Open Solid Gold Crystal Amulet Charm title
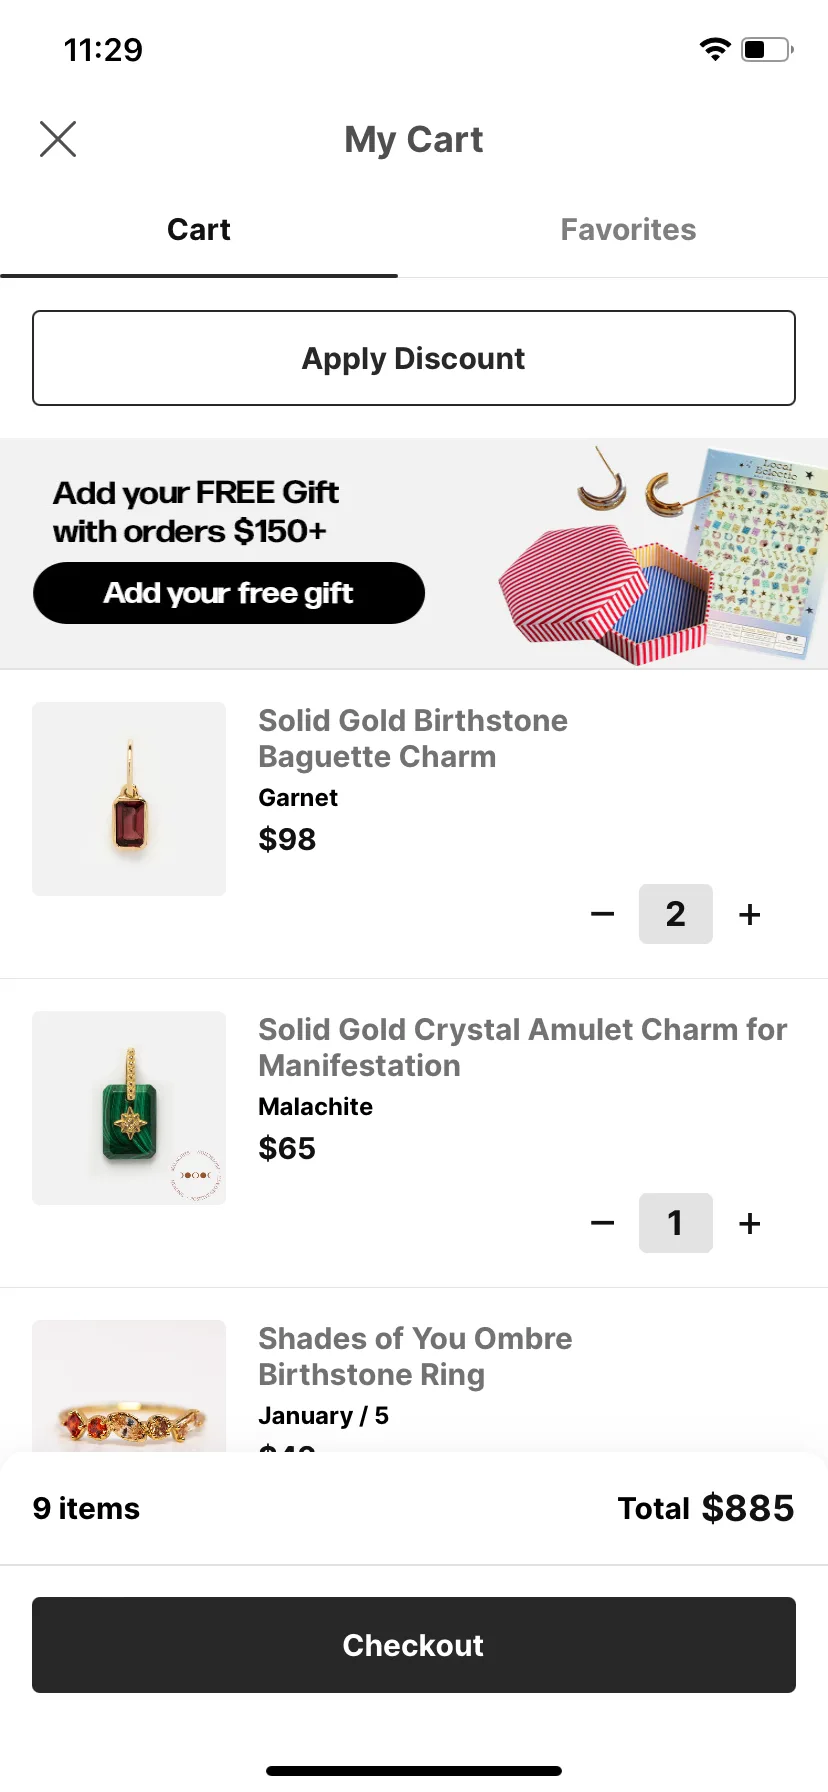The height and width of the screenshot is (1792, 828). coord(523,1048)
